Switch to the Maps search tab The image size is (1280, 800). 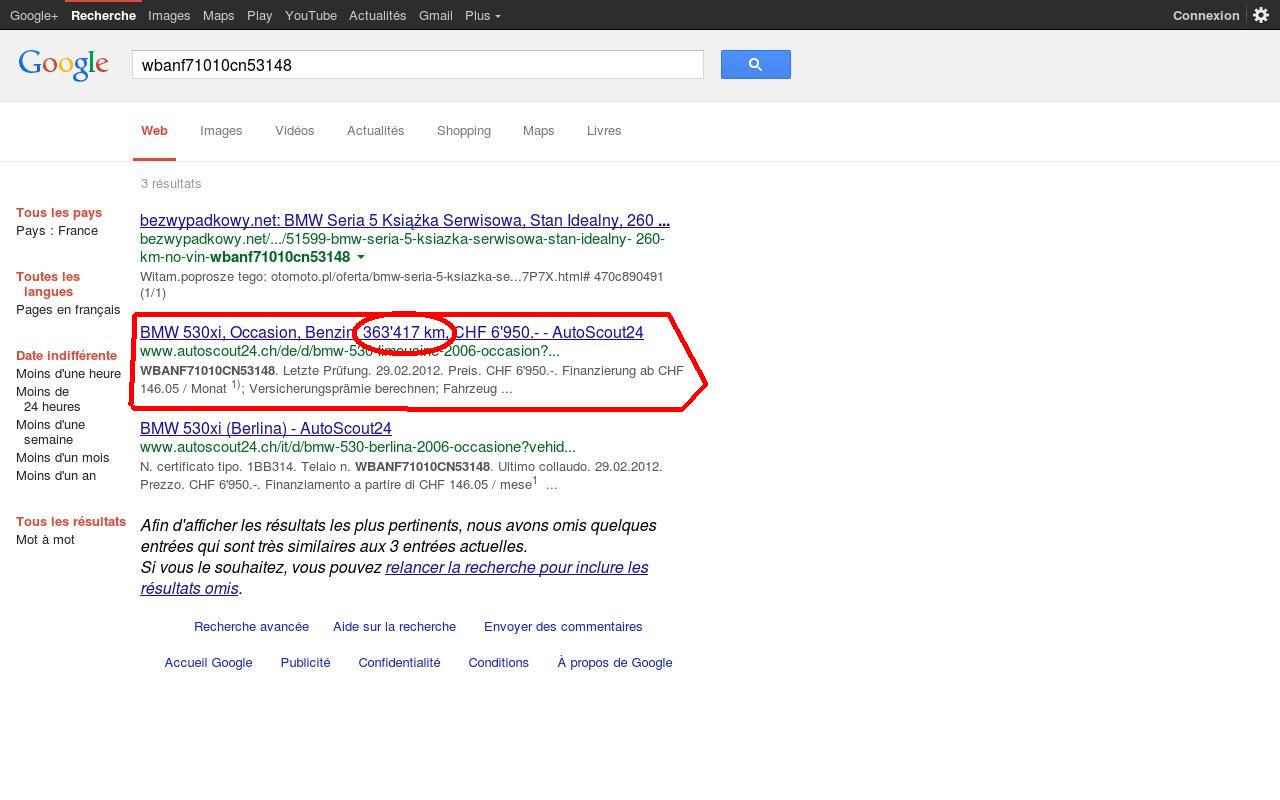[x=538, y=131]
